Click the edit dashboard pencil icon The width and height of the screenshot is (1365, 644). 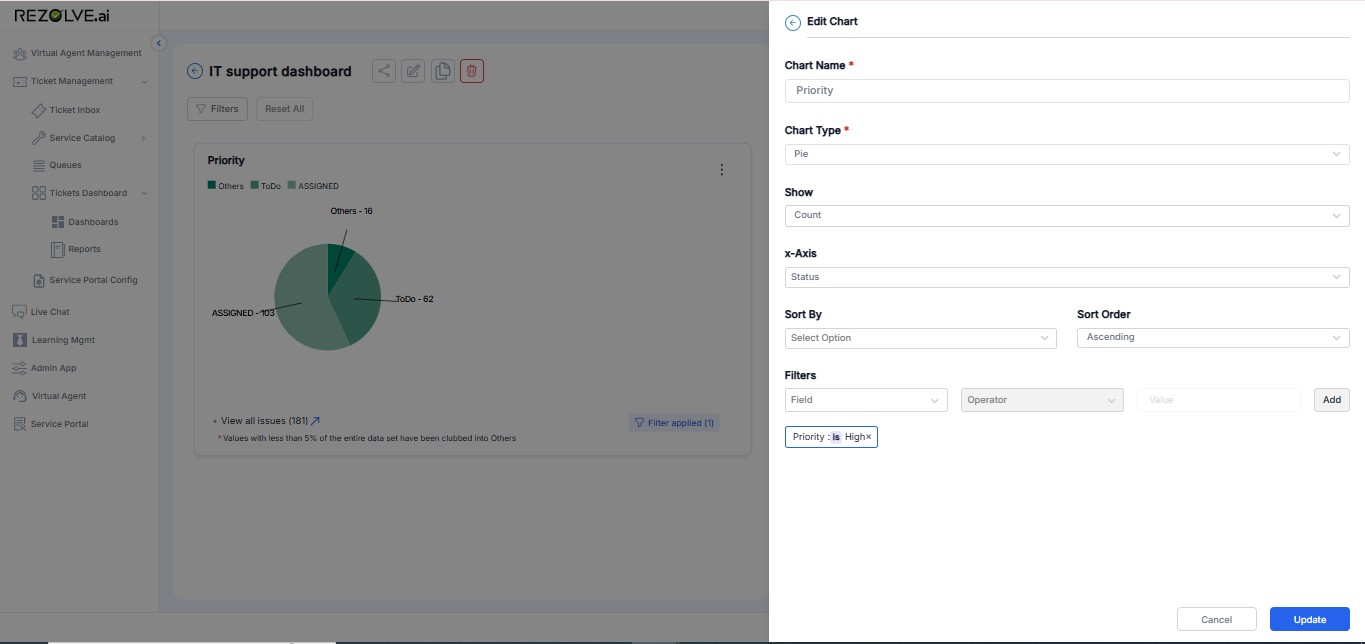point(413,71)
